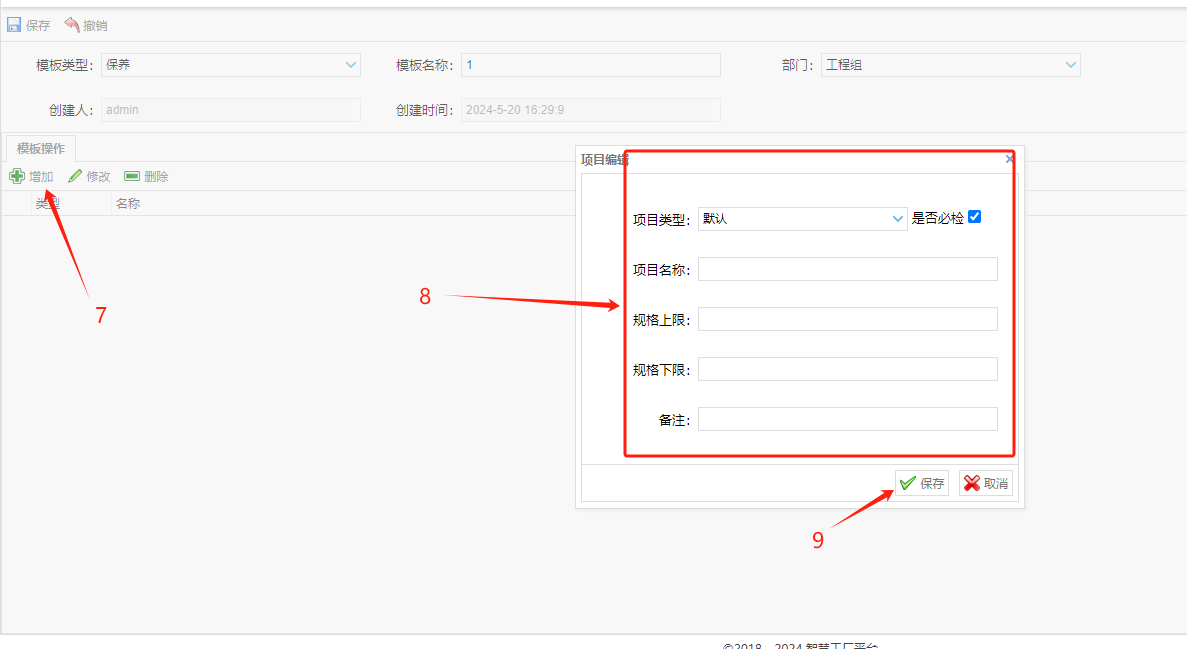The width and height of the screenshot is (1187, 649).
Task: Click the 类型 column header
Action: (x=48, y=203)
